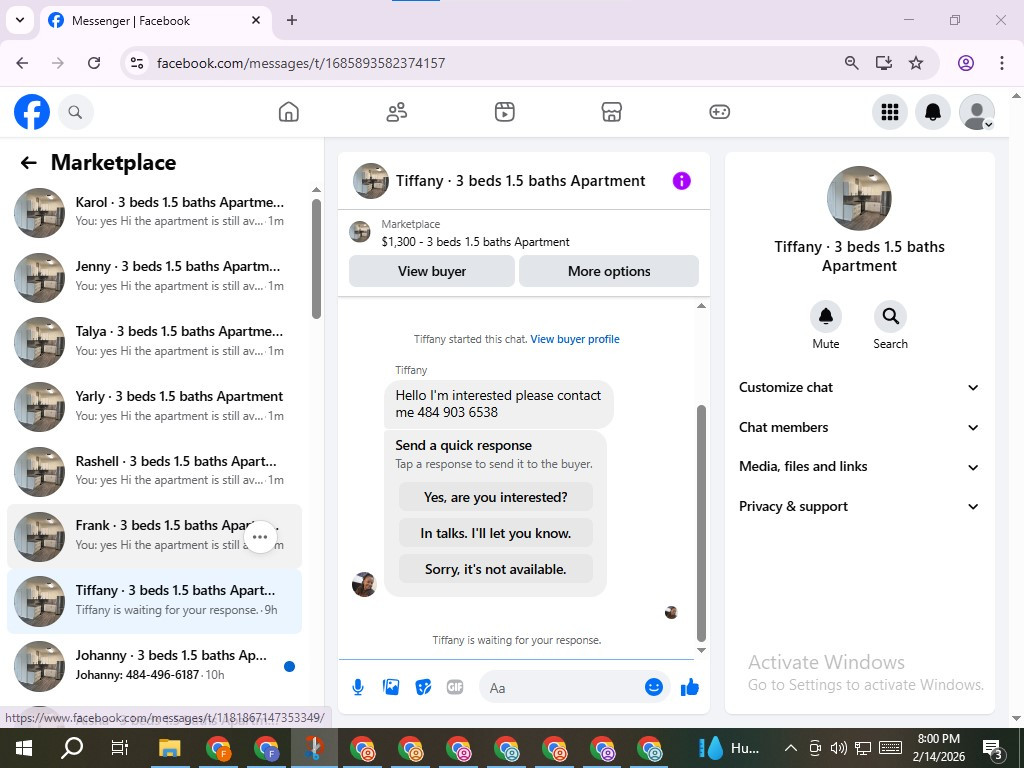Open the Friends icon in top navigation
The width and height of the screenshot is (1024, 768).
[x=396, y=112]
